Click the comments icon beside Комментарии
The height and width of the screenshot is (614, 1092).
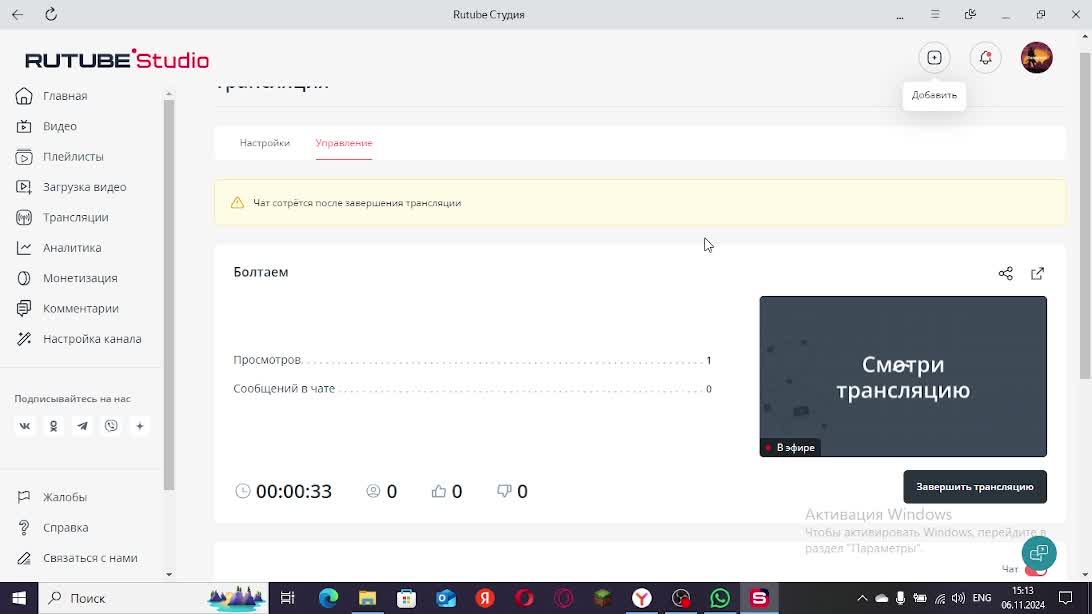coord(24,308)
